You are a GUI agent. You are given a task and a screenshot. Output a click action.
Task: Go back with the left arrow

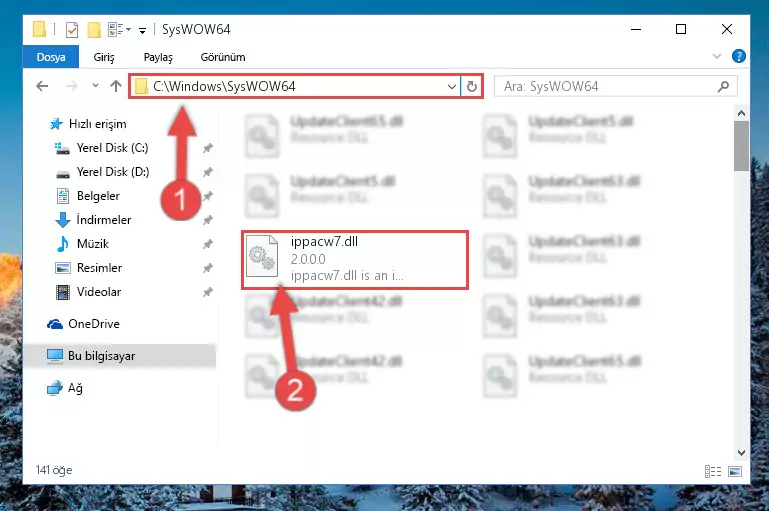42,86
